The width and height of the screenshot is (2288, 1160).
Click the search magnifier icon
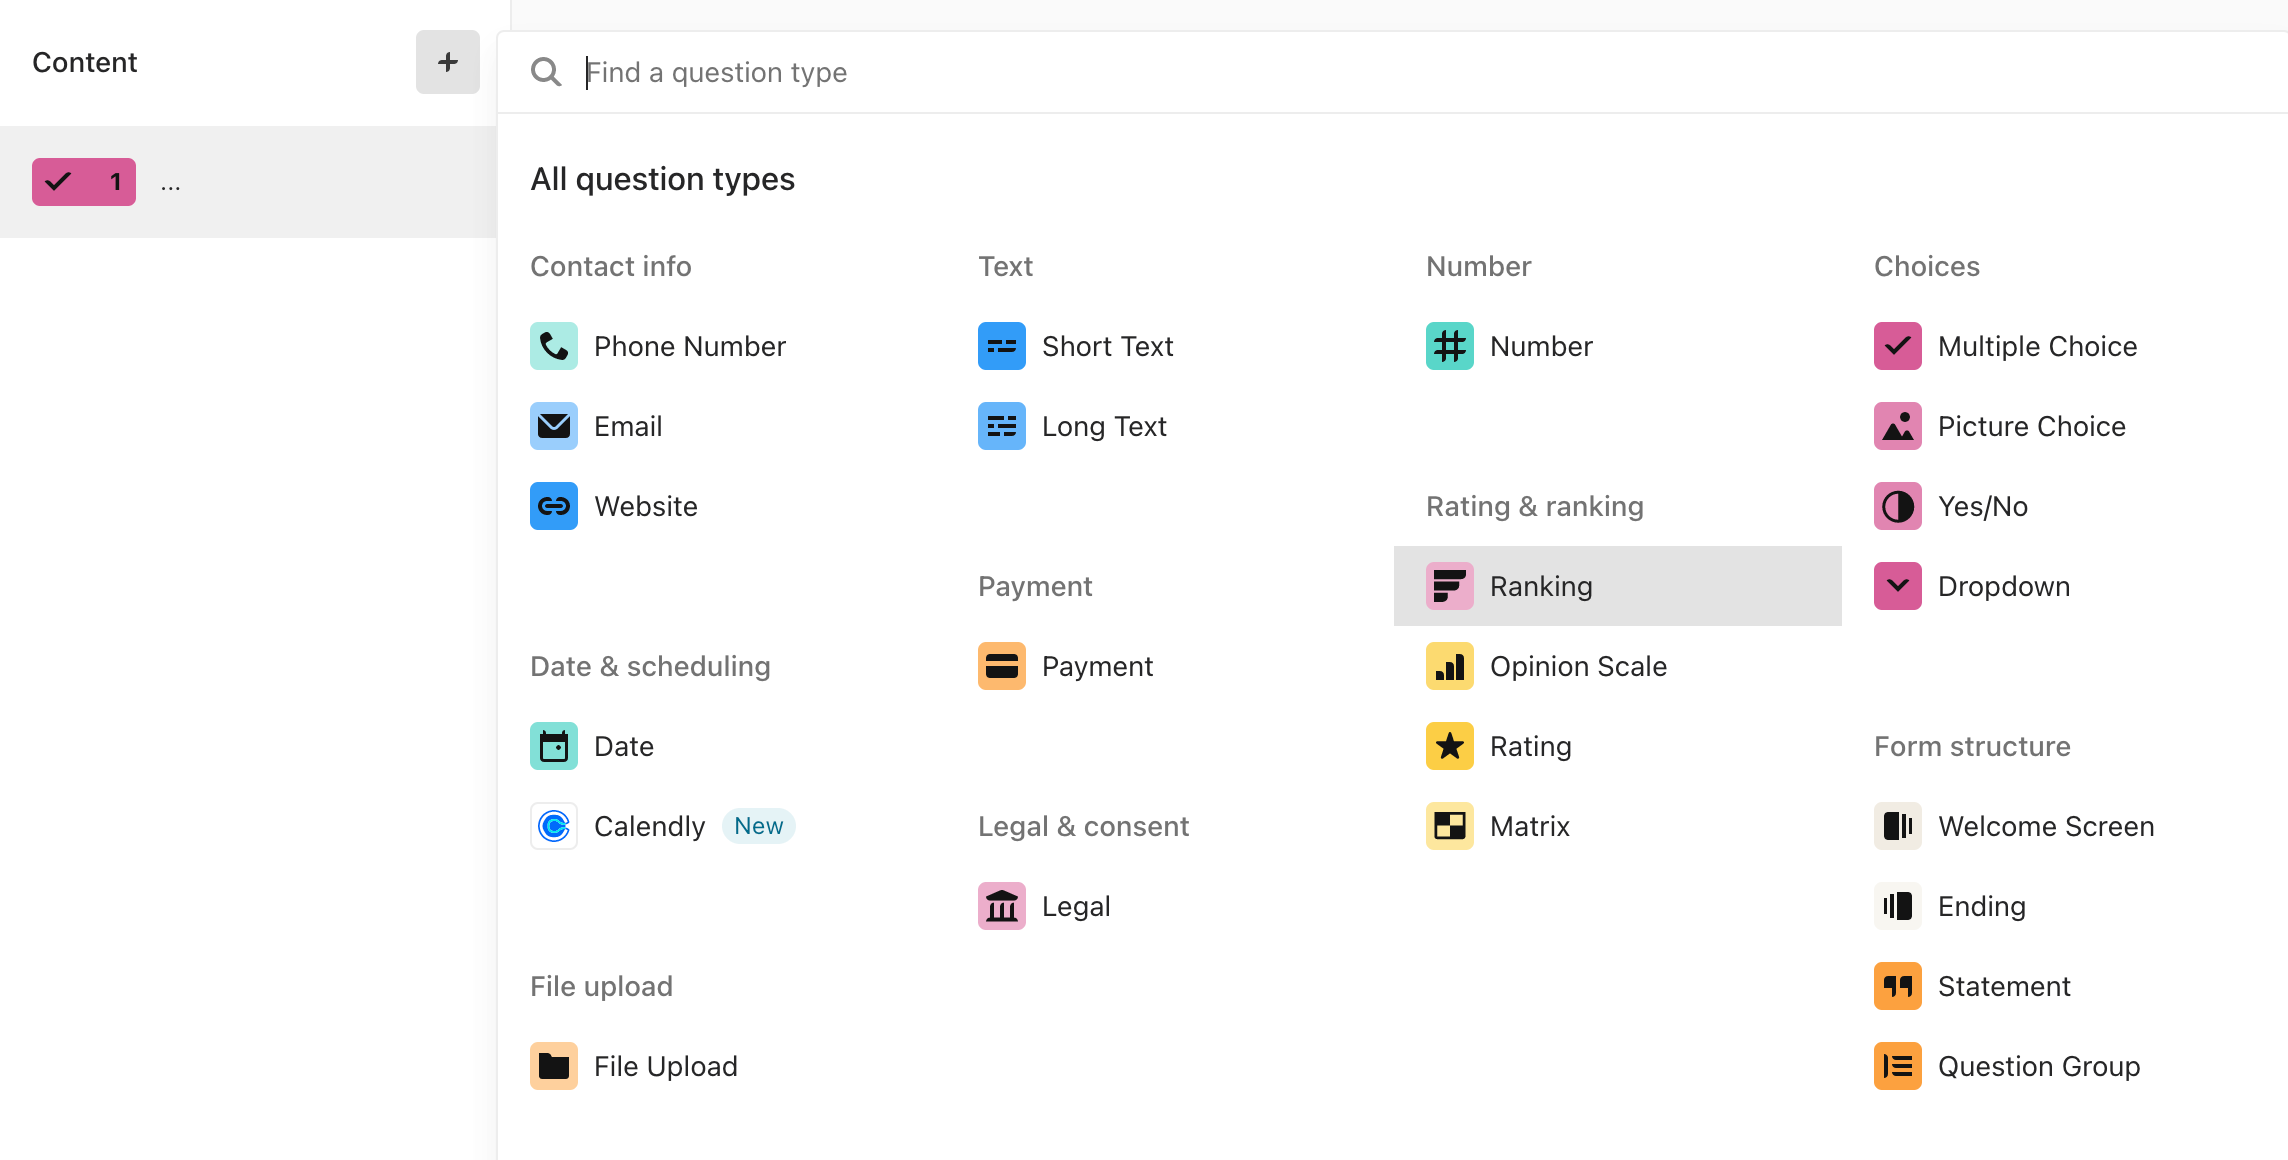point(546,72)
